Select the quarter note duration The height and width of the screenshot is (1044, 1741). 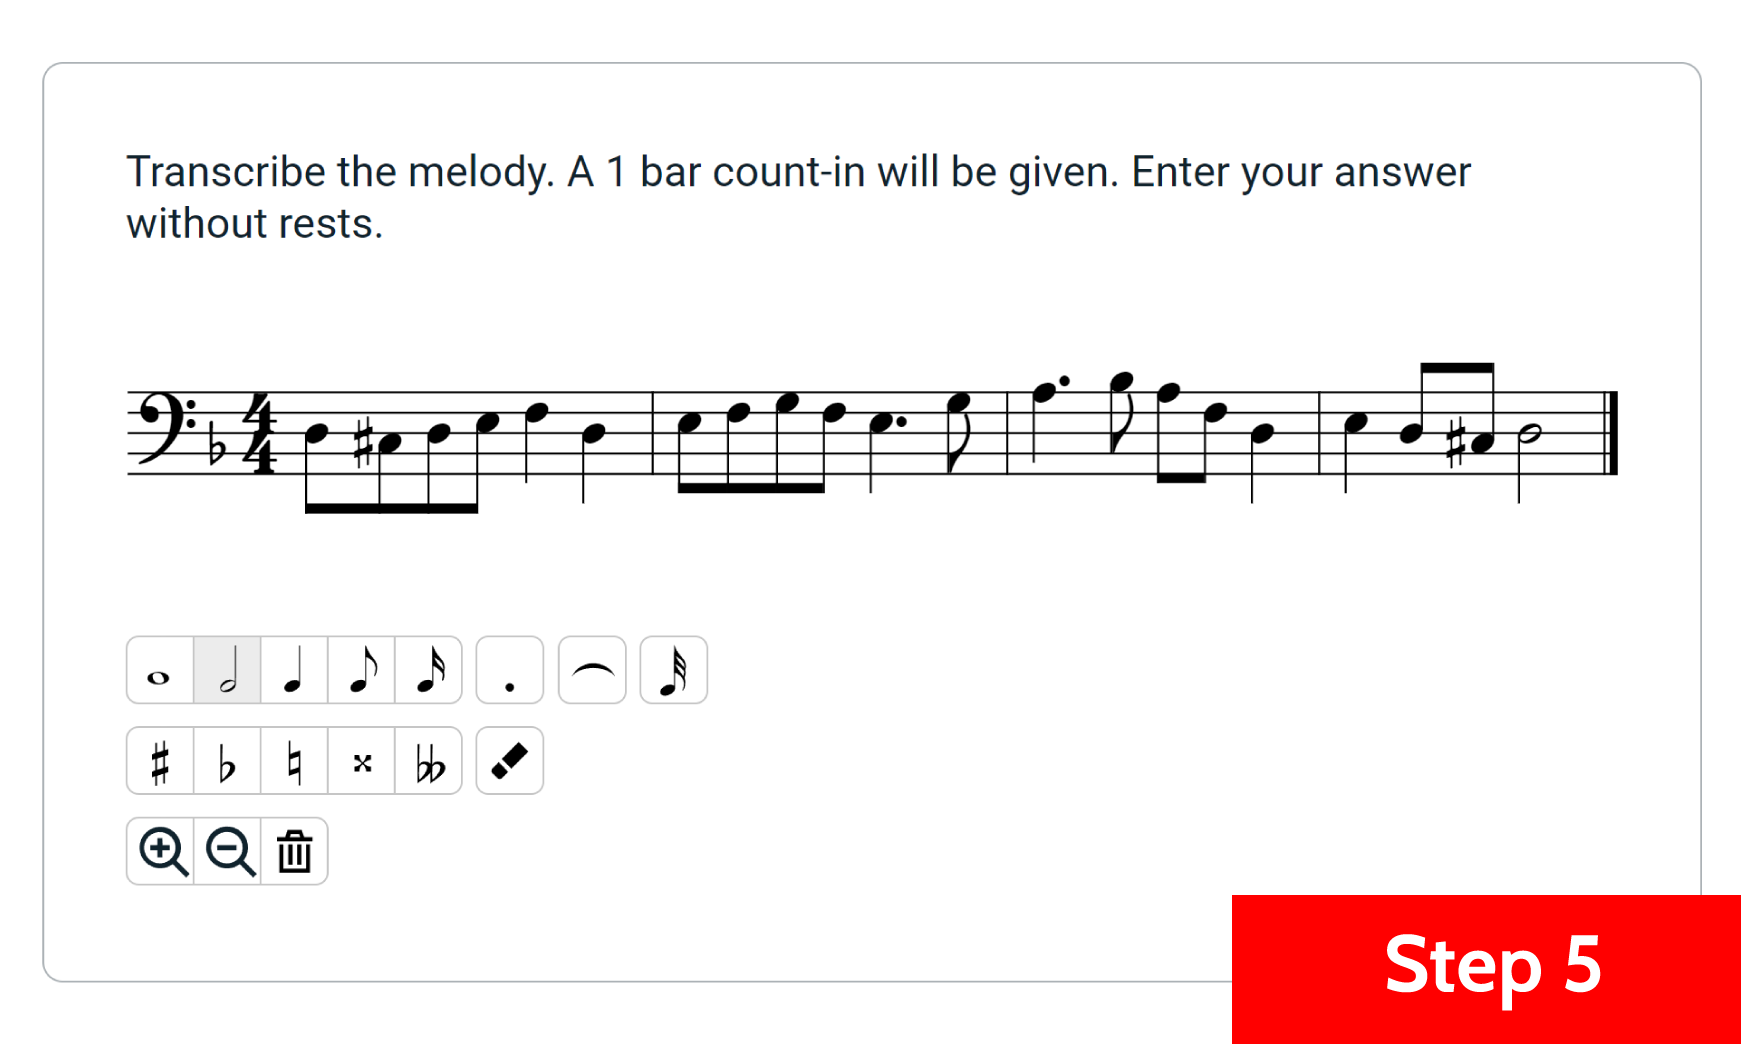tap(294, 670)
